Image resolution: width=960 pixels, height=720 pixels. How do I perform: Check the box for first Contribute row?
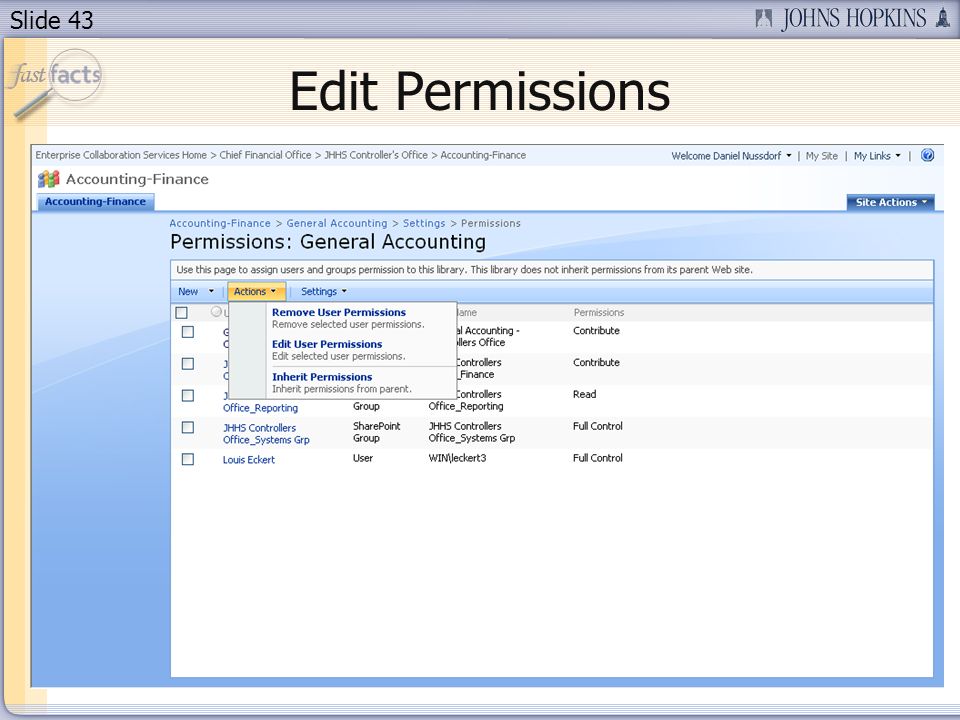[x=188, y=332]
